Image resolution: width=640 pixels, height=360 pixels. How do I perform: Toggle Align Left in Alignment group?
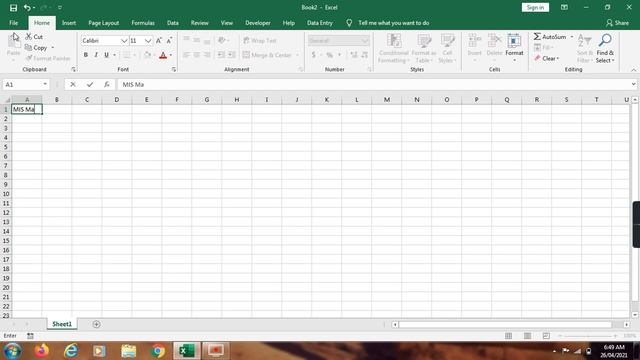tap(186, 55)
